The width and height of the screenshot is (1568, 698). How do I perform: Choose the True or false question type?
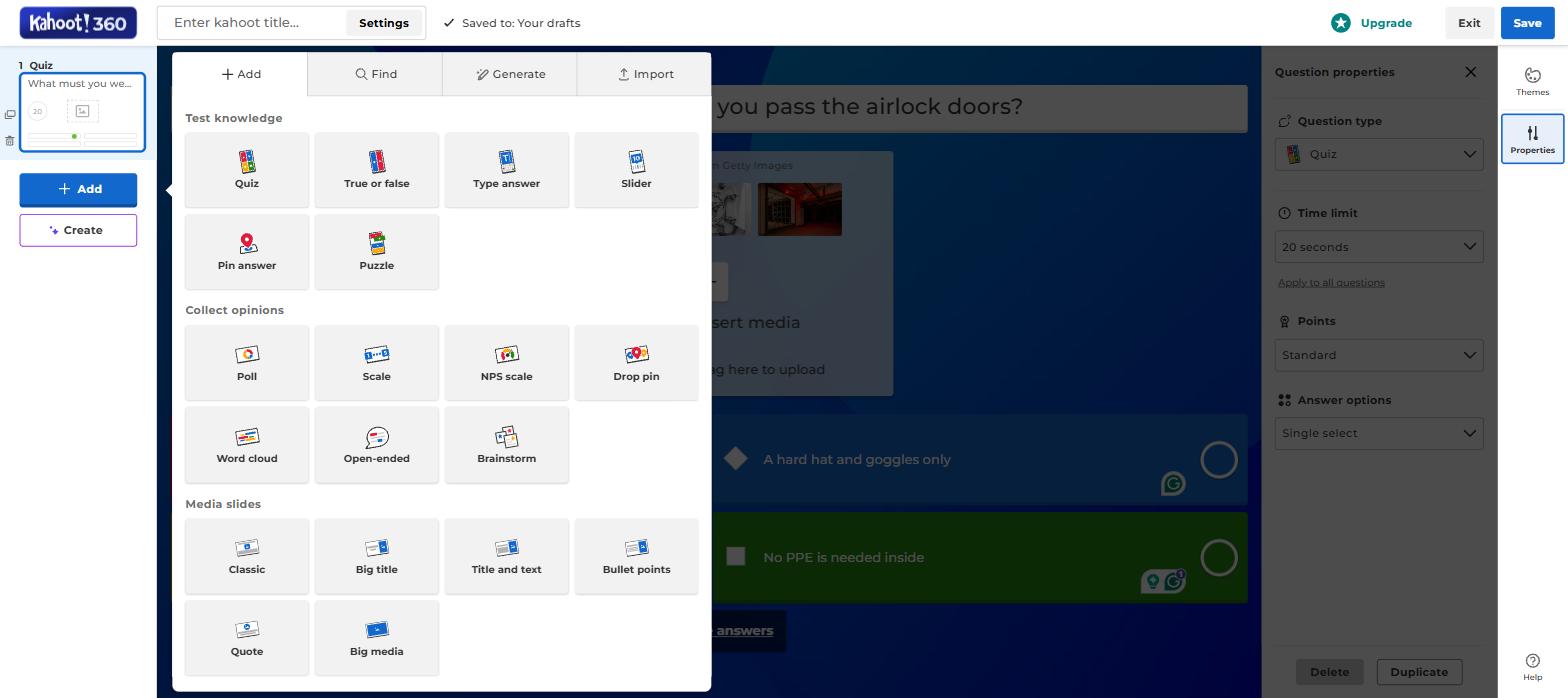tap(377, 170)
